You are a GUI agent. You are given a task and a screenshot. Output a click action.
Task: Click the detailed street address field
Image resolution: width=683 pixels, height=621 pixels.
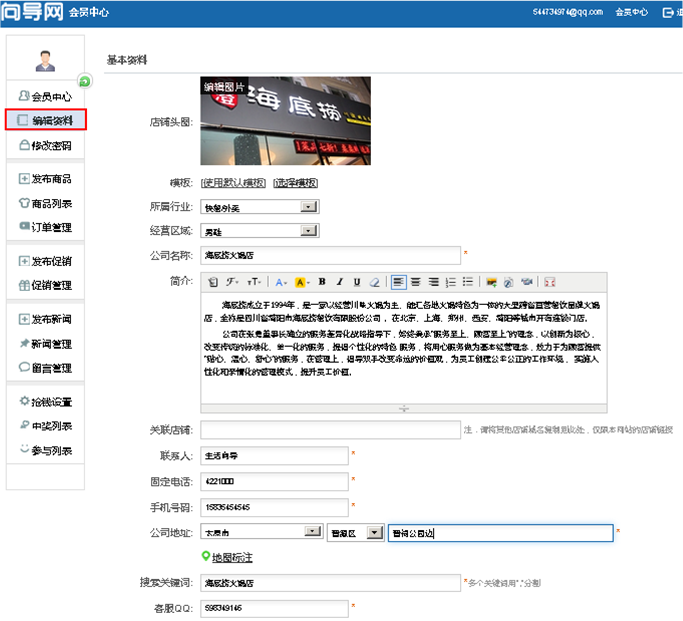[500, 533]
